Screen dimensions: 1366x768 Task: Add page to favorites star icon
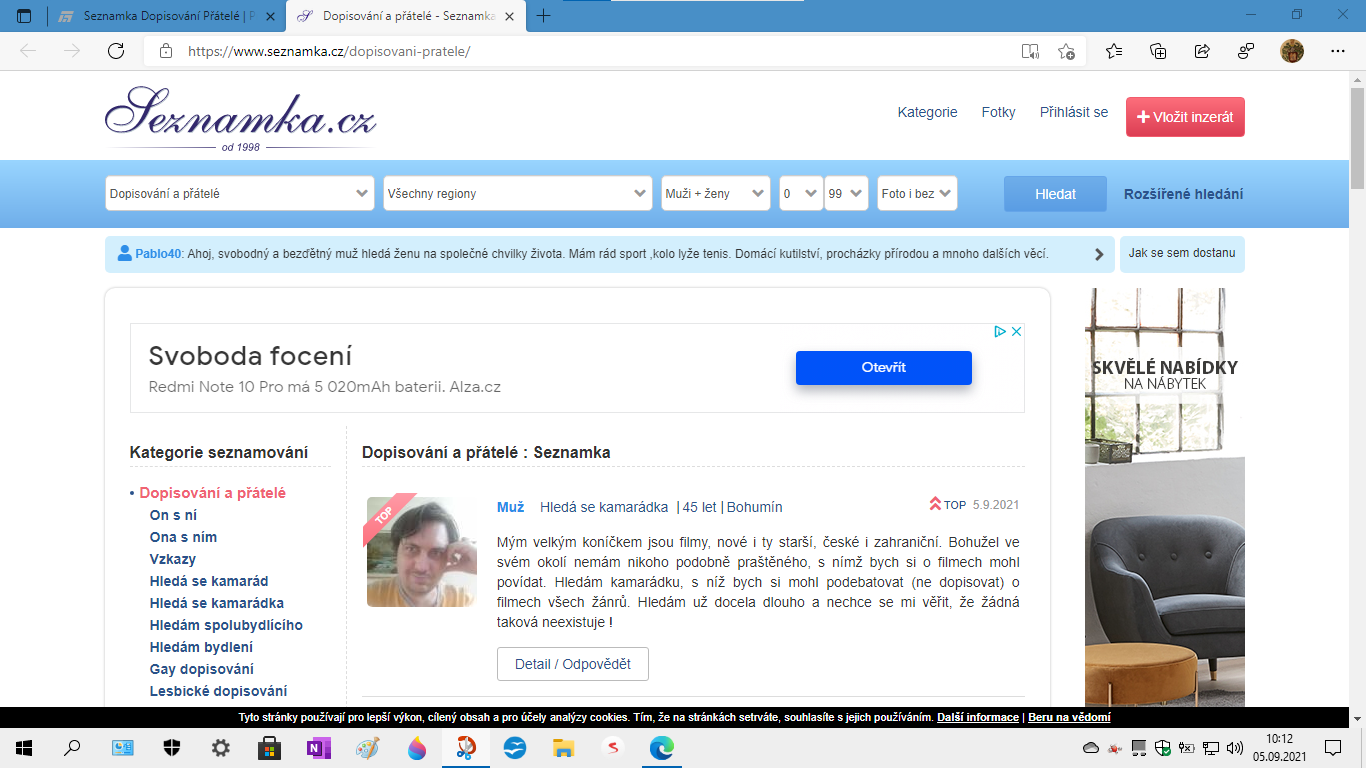click(x=1066, y=51)
